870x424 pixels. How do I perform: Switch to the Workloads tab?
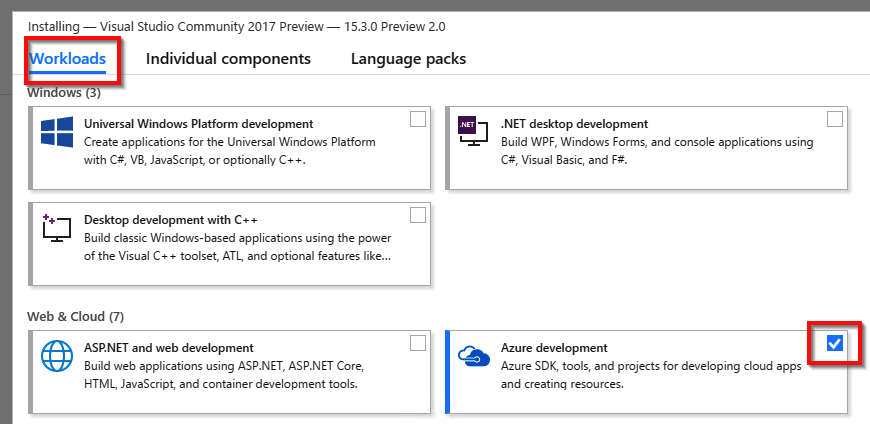tap(67, 59)
